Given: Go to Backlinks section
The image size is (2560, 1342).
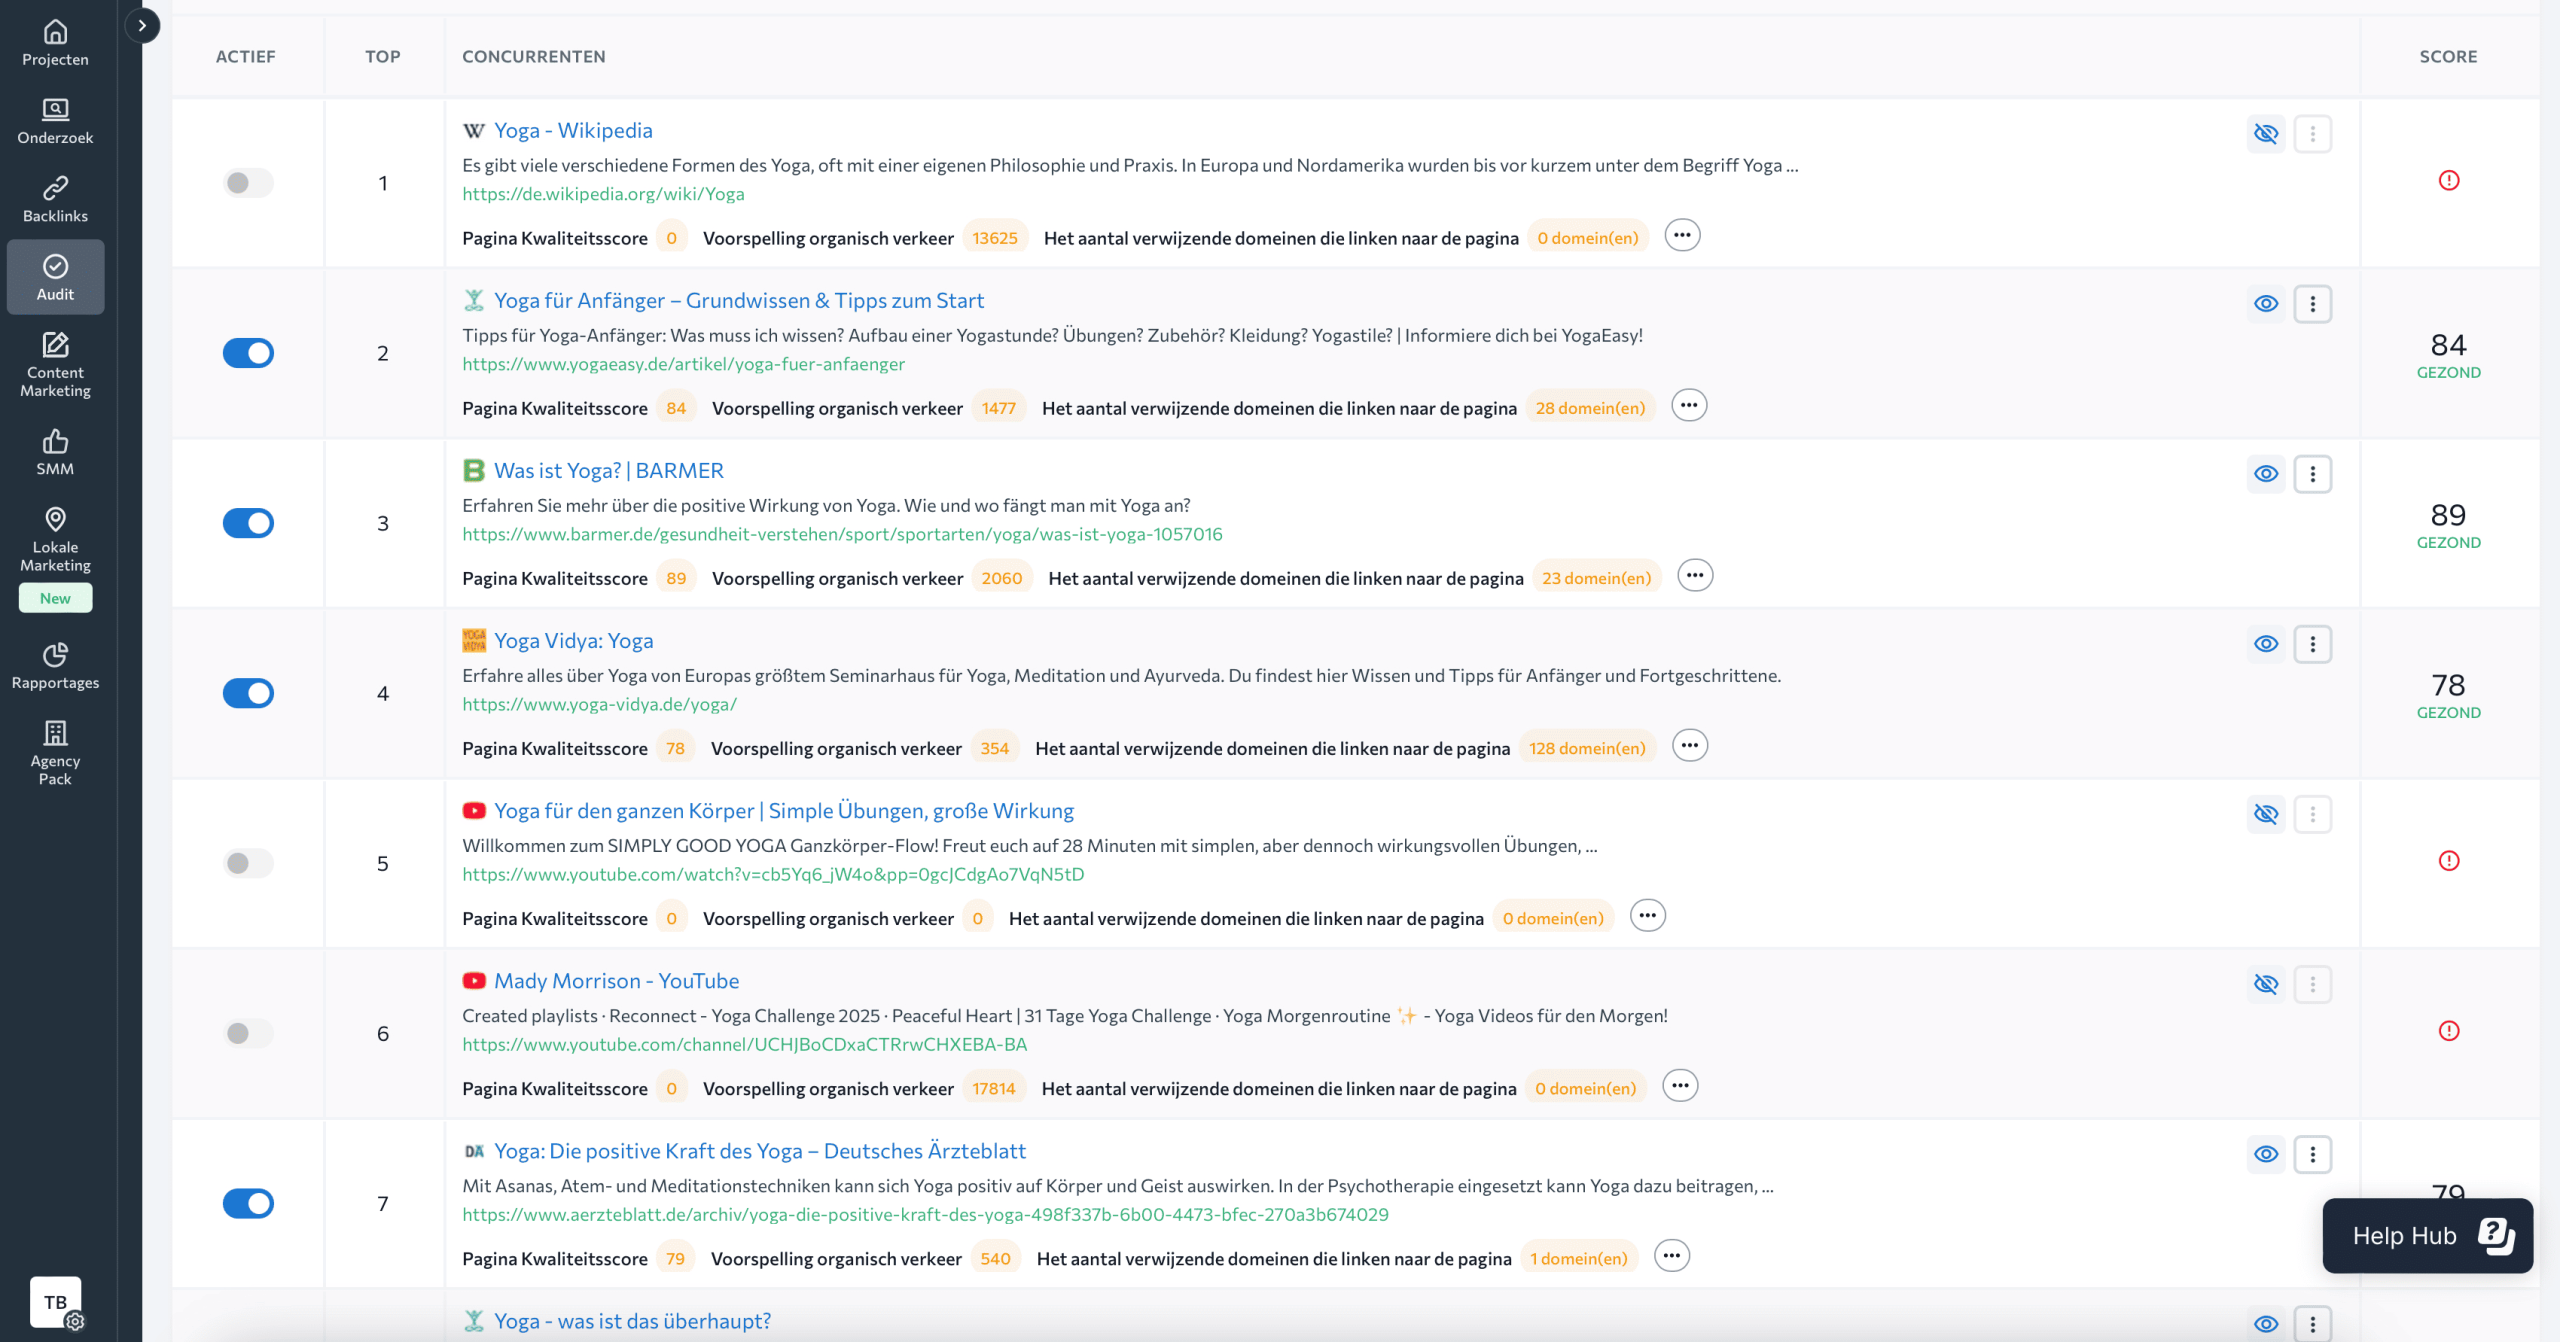Looking at the screenshot, I should pos(55,199).
